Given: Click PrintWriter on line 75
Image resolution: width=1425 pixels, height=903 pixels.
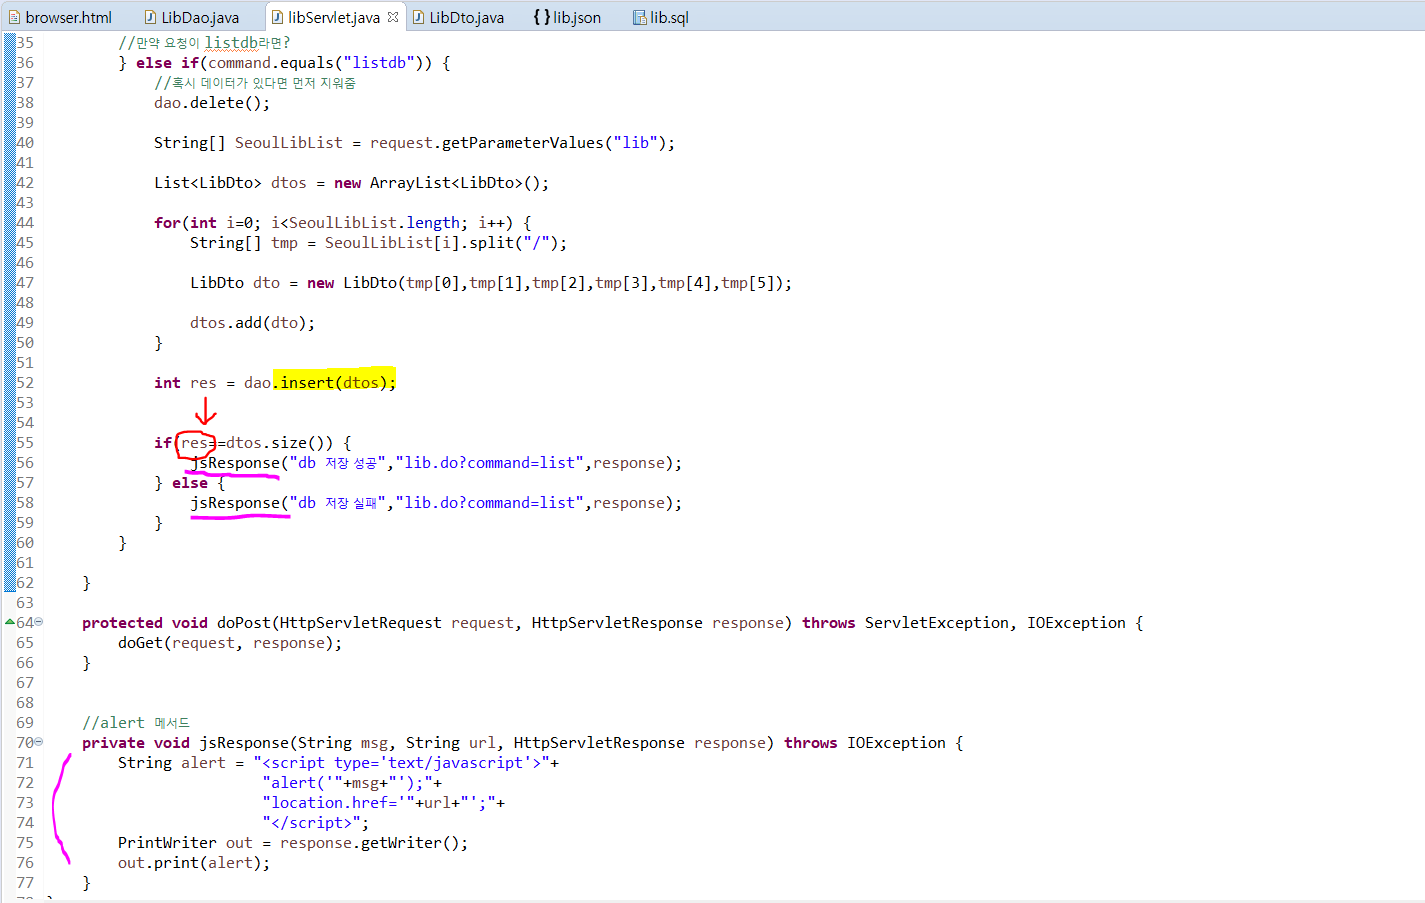Looking at the screenshot, I should [167, 842].
